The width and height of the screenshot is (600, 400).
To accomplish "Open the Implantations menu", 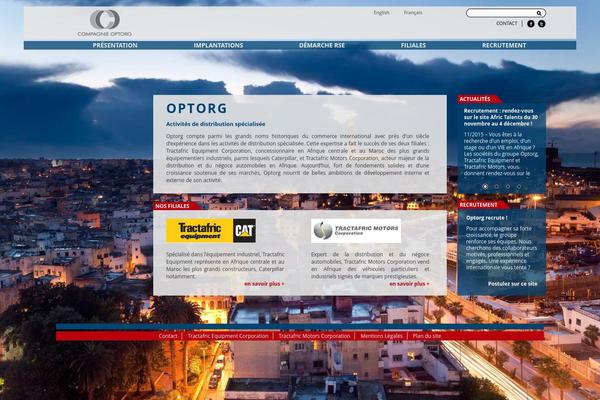I will pos(218,45).
